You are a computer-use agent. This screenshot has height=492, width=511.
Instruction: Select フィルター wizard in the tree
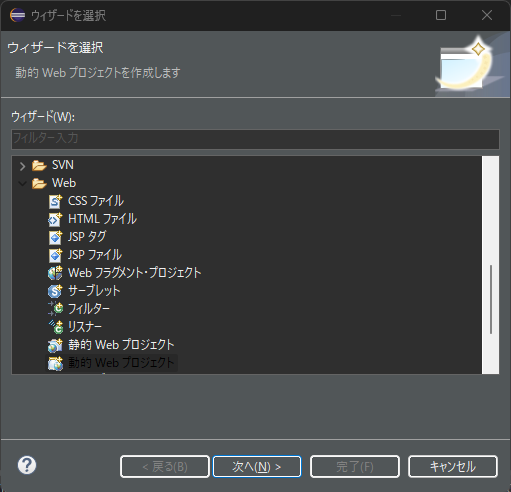[89, 309]
